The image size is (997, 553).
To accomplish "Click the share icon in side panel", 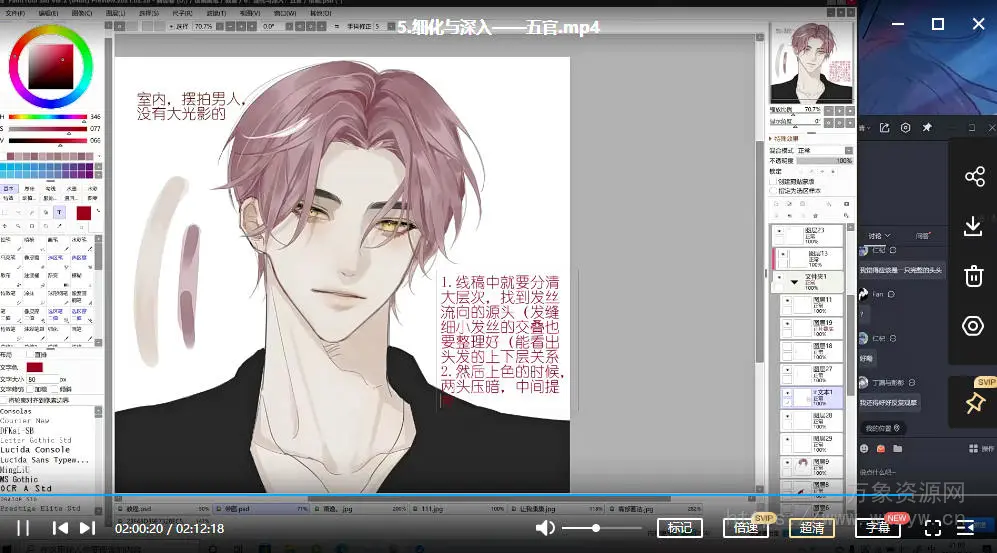I will pos(973,177).
